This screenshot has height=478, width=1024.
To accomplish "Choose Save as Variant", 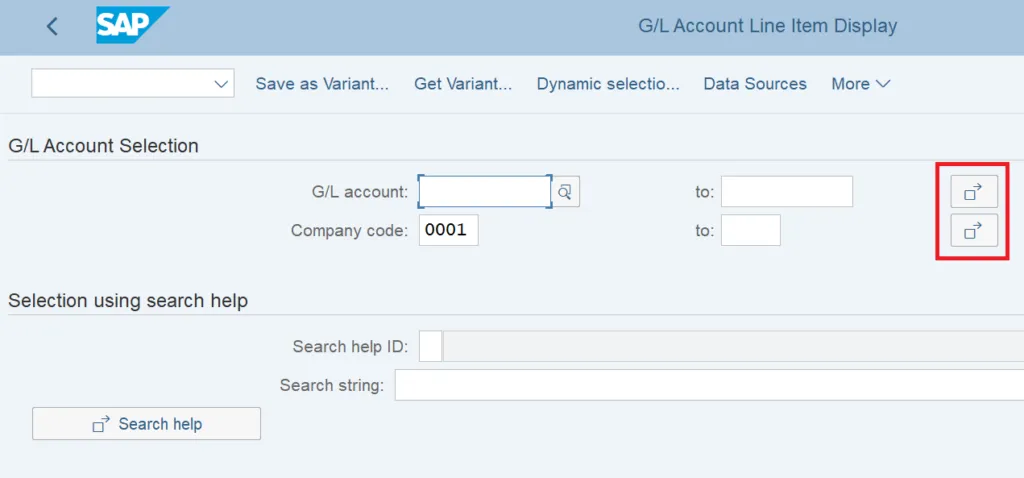I will point(321,84).
